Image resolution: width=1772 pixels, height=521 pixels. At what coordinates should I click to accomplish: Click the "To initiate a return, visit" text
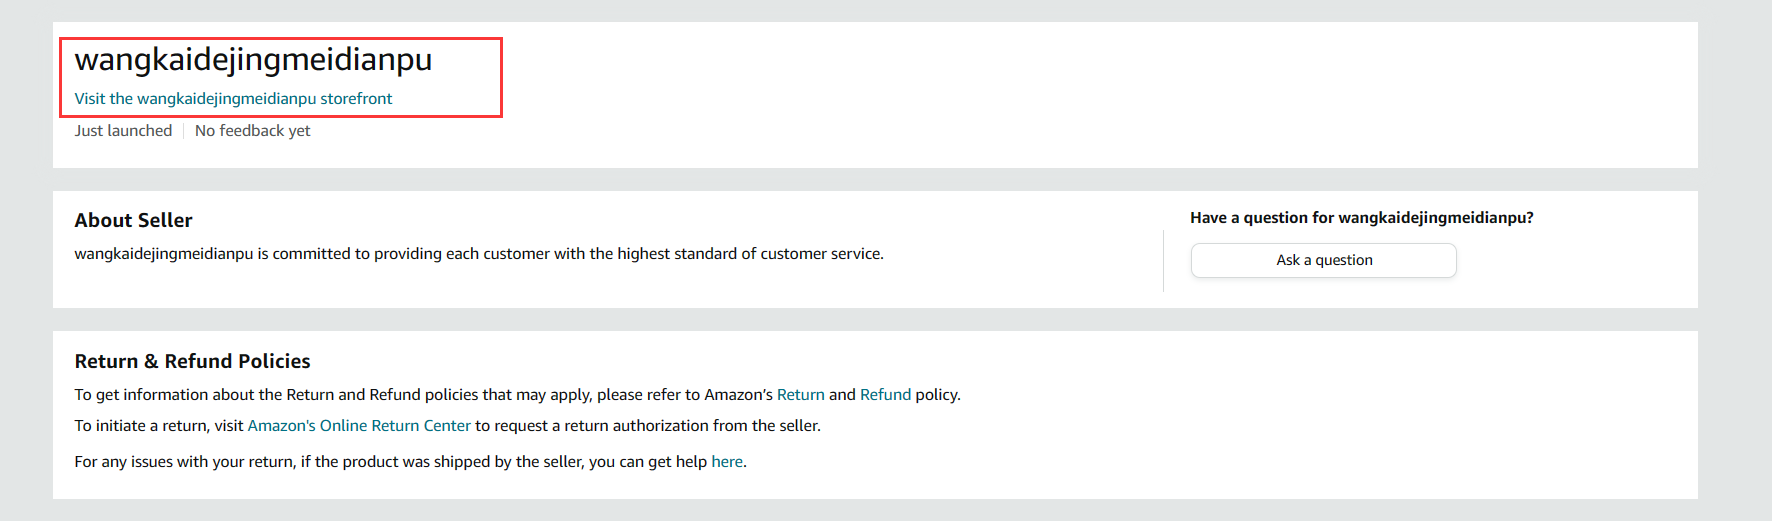158,426
